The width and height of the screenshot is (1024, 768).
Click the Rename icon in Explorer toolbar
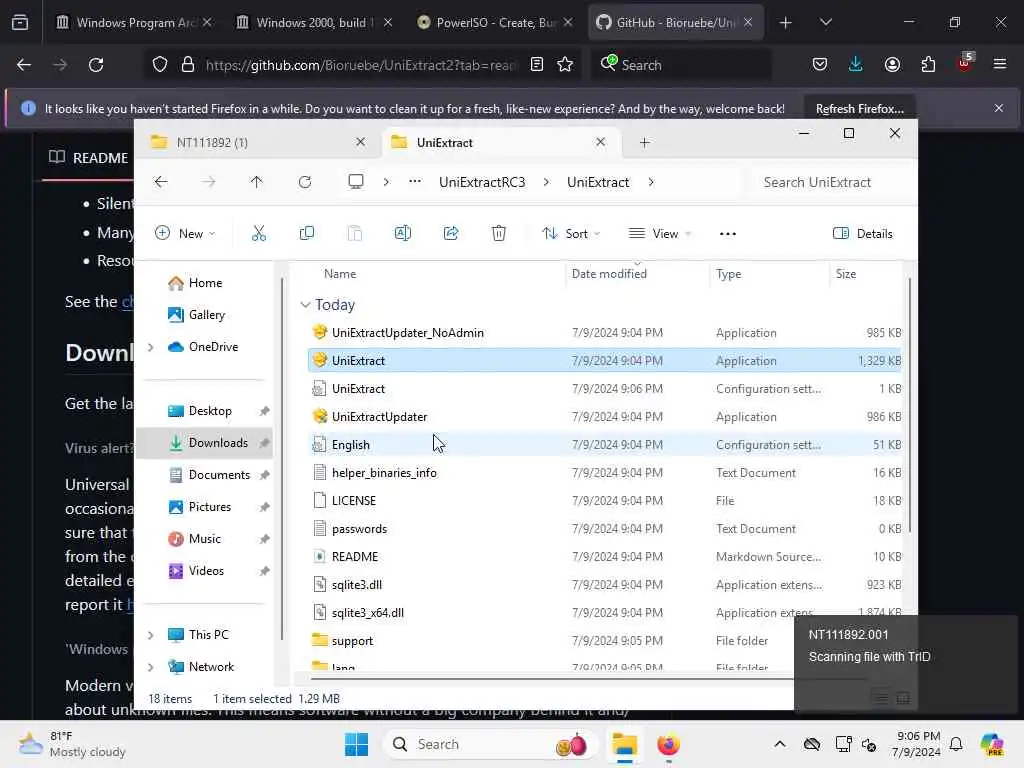[402, 233]
